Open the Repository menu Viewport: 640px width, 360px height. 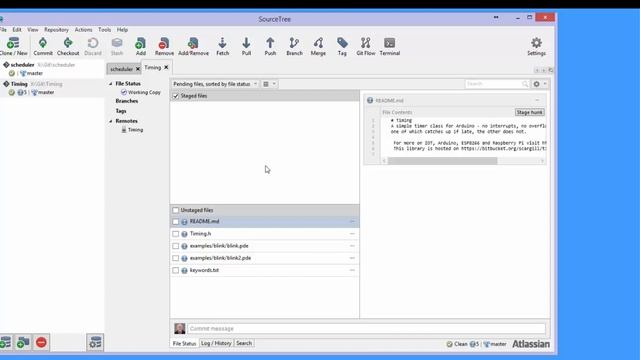56,30
